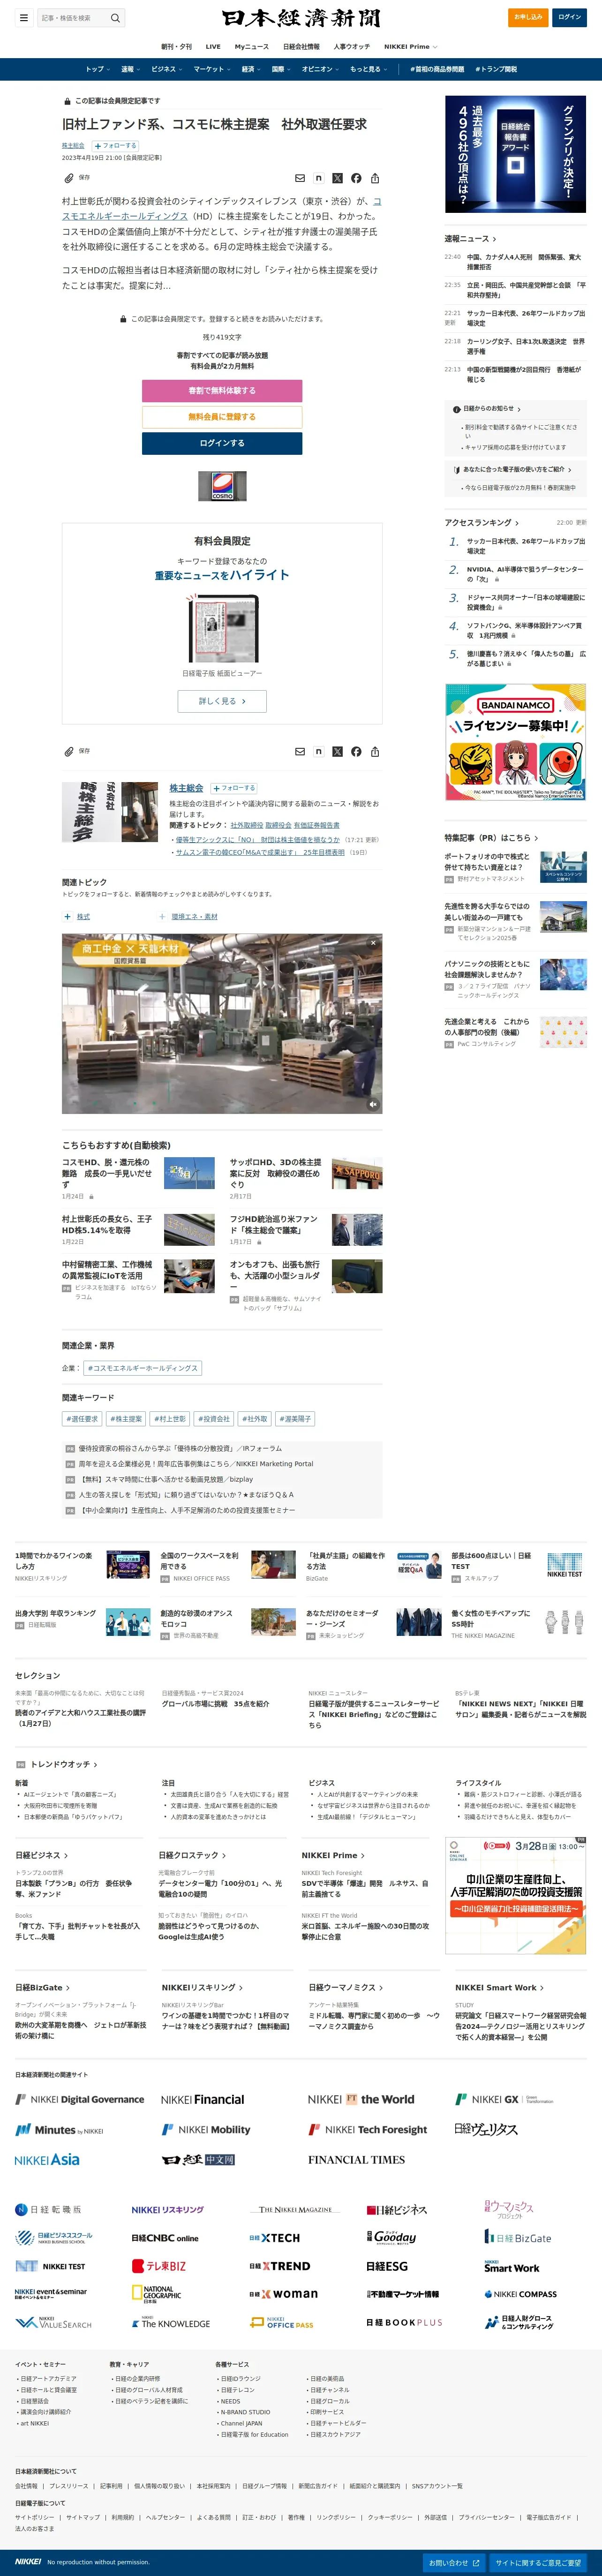Expand the アクセスランキング section chevron
The image size is (602, 2576).
pyautogui.click(x=517, y=522)
